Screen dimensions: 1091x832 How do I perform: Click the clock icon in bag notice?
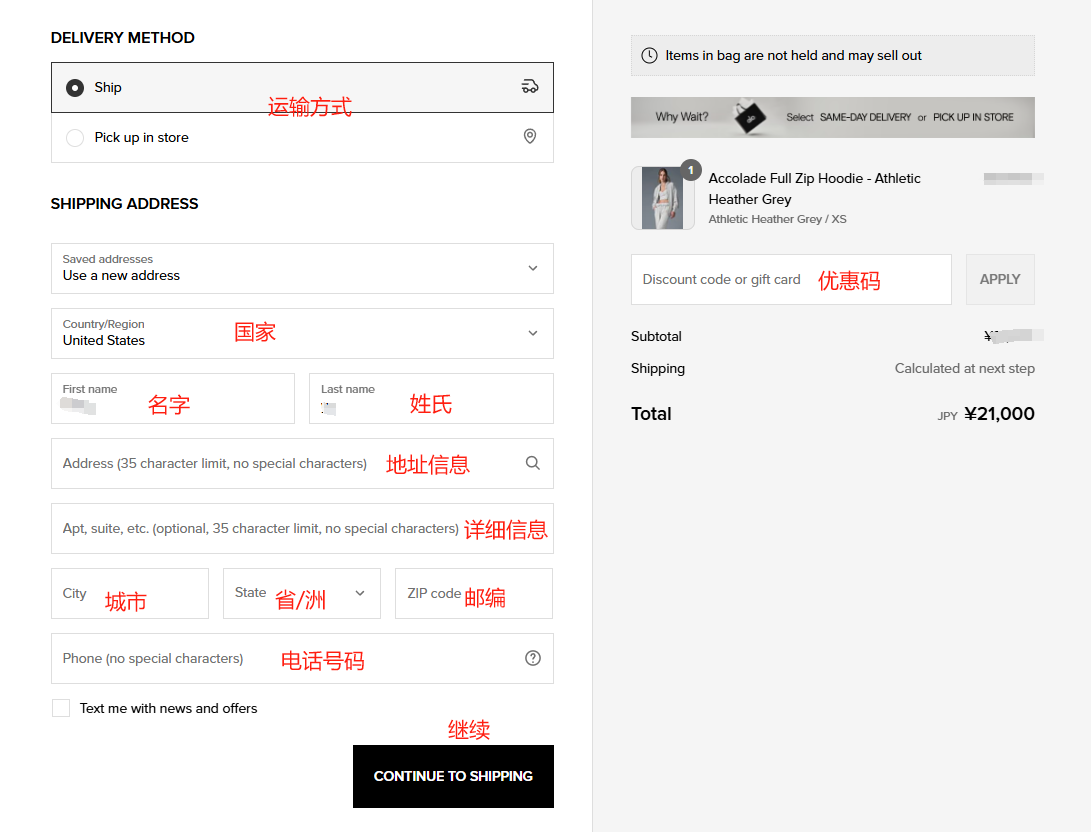[x=649, y=56]
